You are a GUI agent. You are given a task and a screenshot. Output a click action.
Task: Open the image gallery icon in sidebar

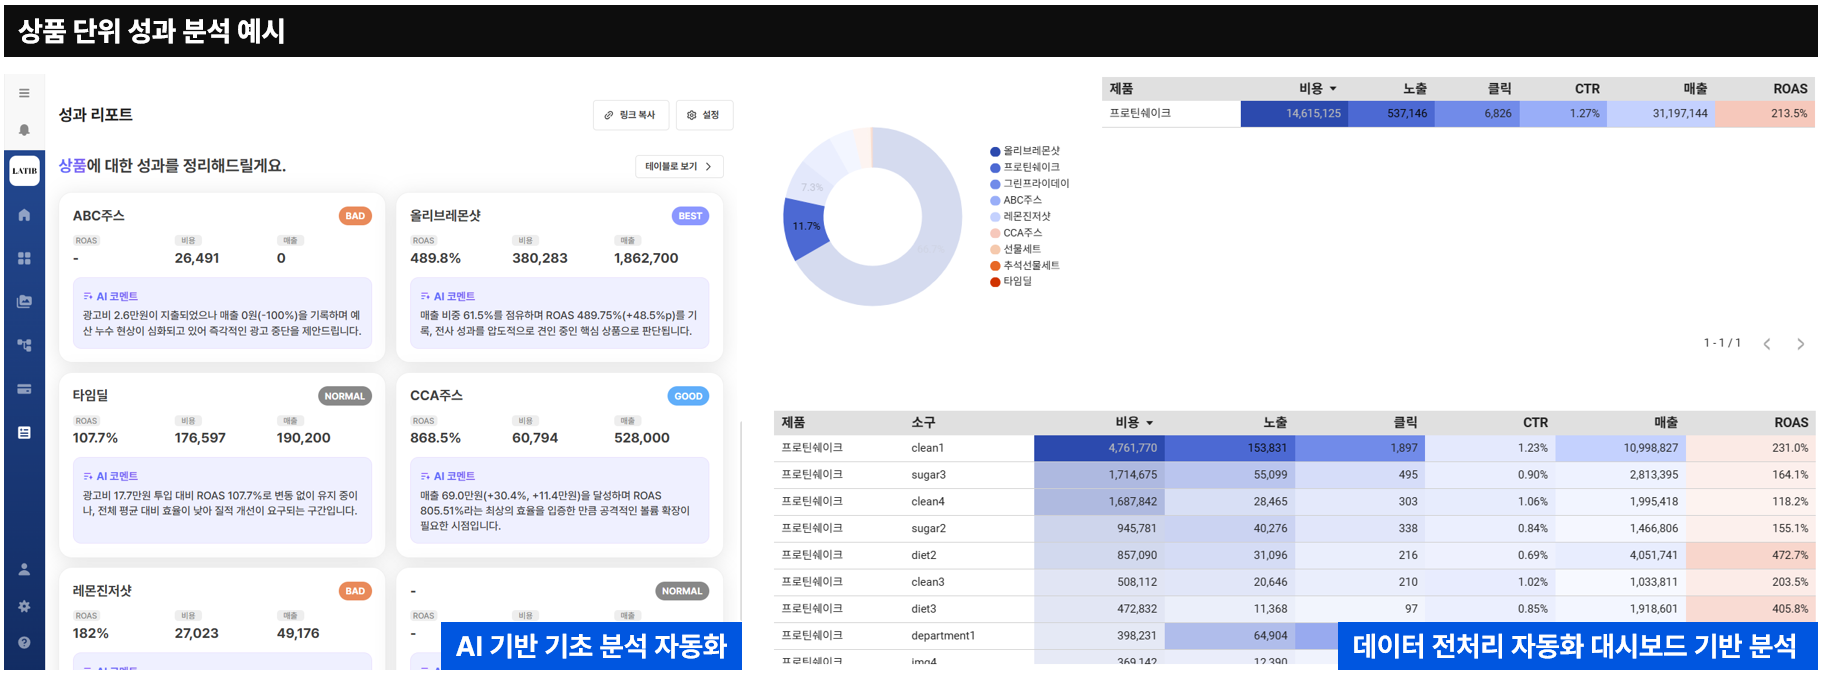tap(24, 301)
